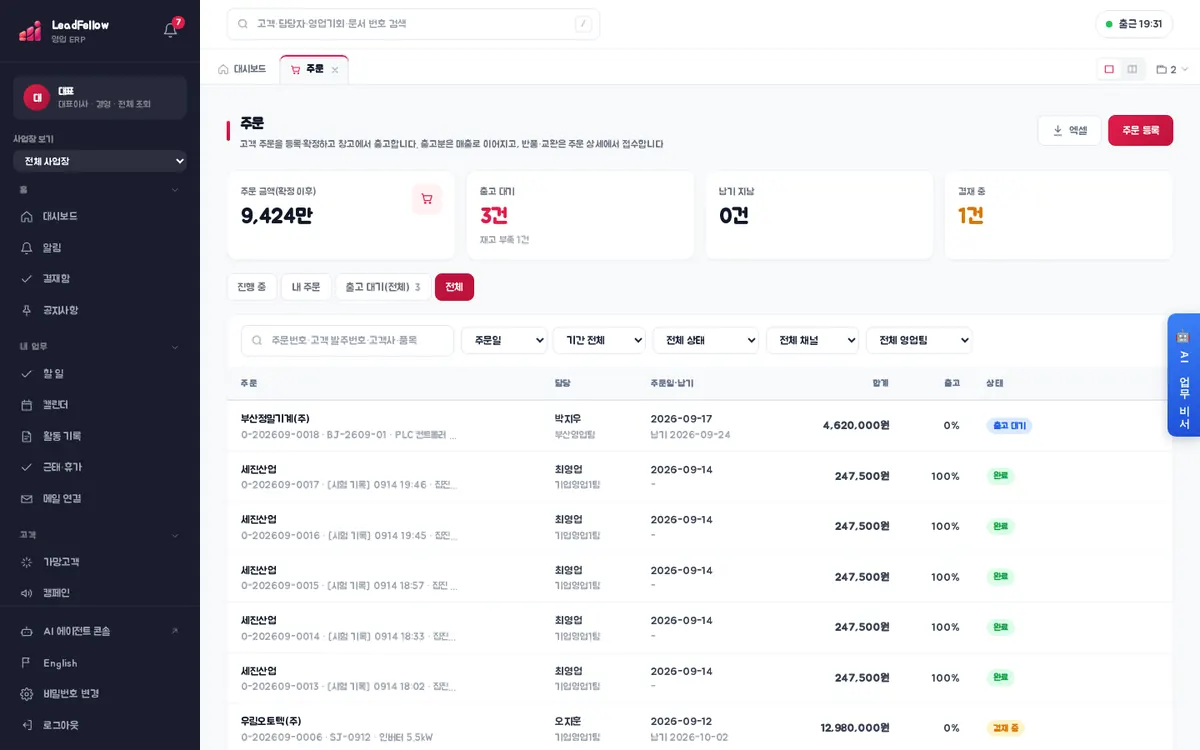Open 캠페인 in the sidebar

tap(100, 593)
